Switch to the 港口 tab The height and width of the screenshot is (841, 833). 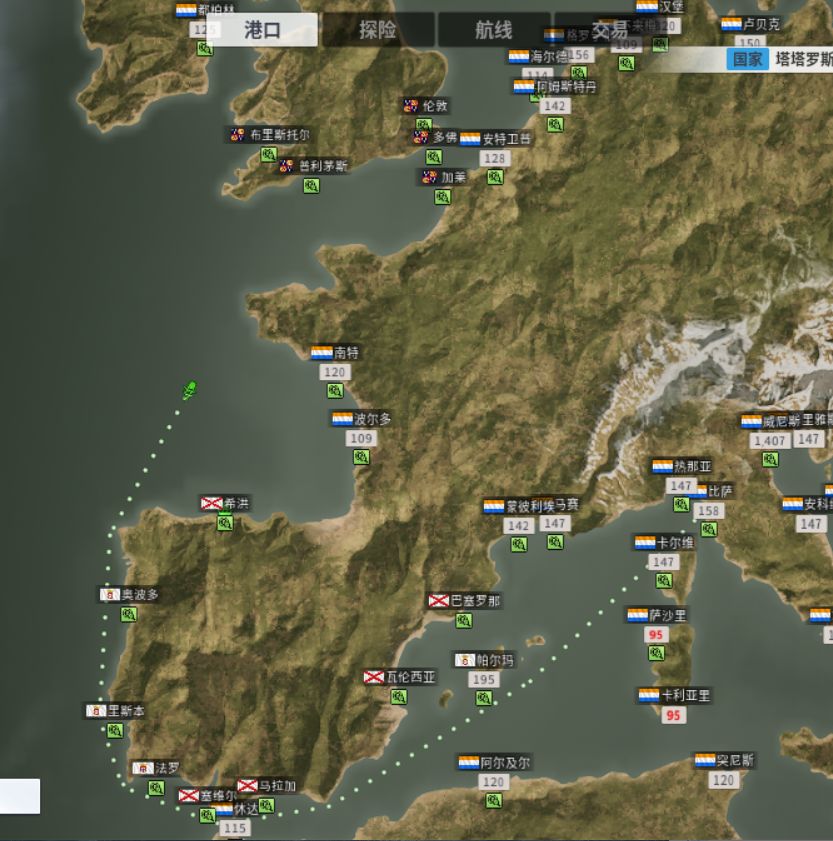tap(262, 30)
